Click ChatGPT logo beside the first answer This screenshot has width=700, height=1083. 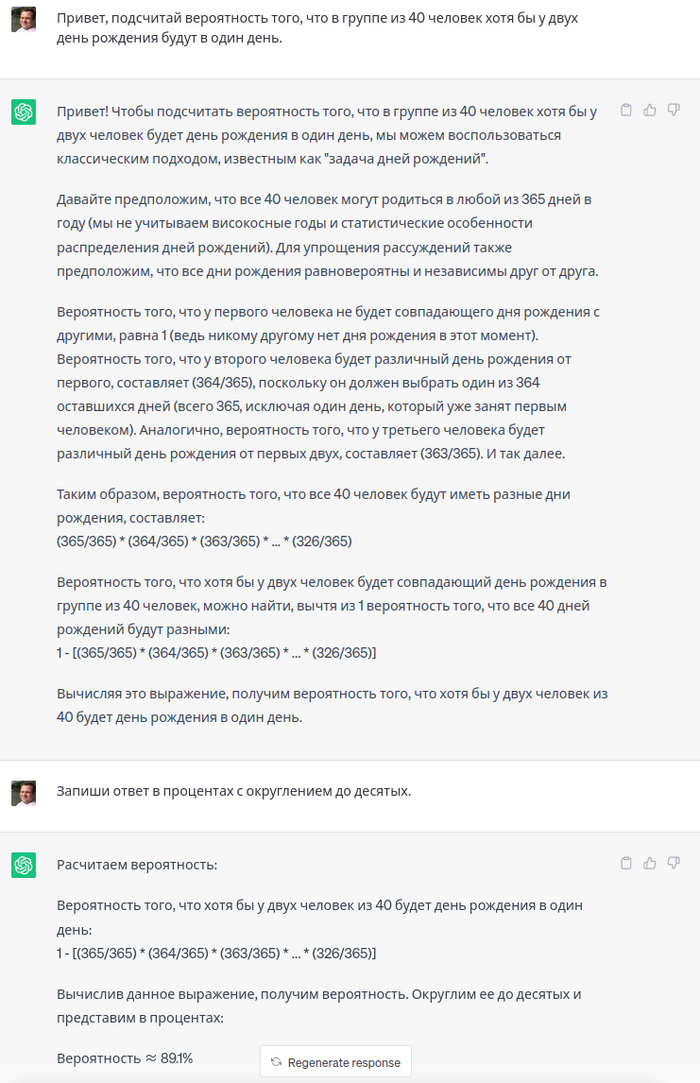click(x=24, y=112)
